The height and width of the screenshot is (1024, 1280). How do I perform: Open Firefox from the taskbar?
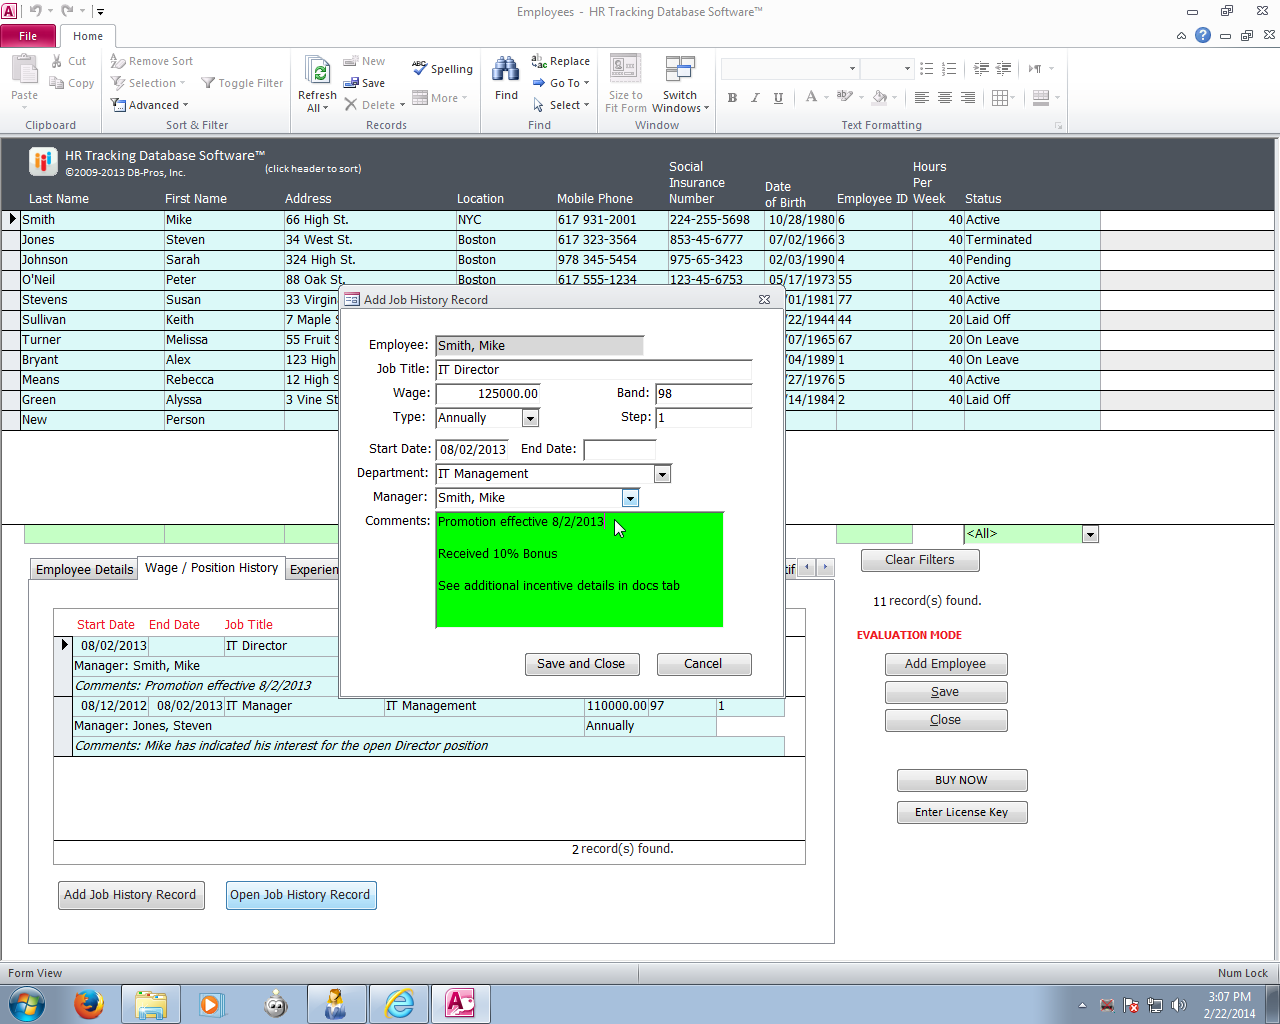89,1003
